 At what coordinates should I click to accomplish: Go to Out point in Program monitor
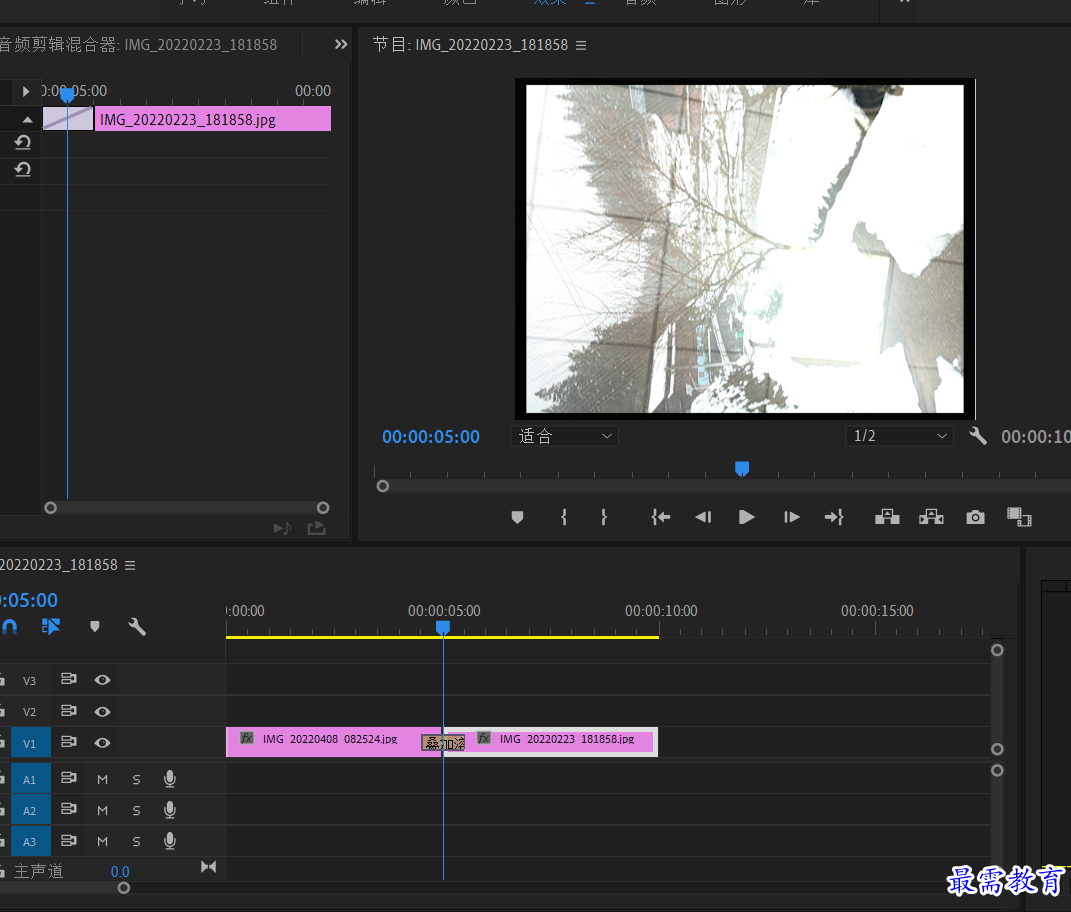834,517
